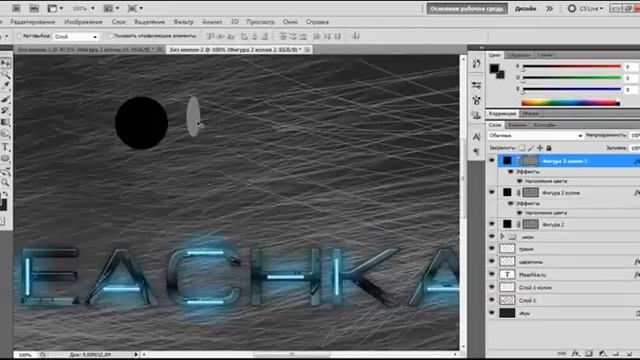Image resolution: width=640 pixels, height=360 pixels.
Task: Open the Изображение menu
Action: [x=83, y=22]
